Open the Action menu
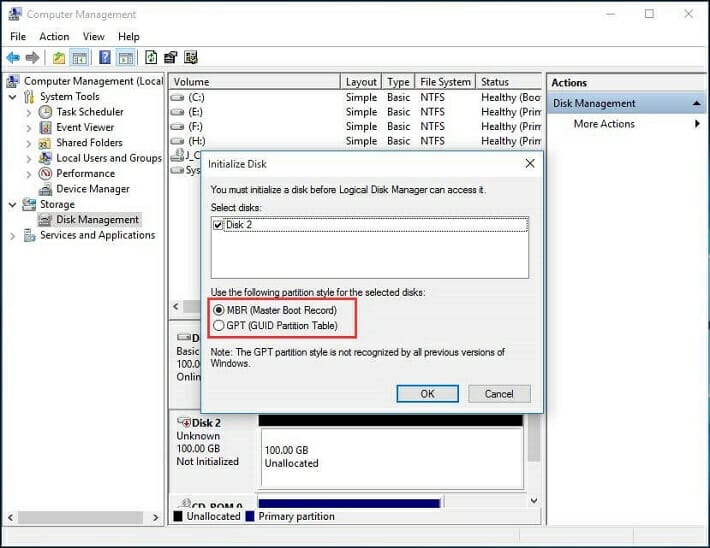The height and width of the screenshot is (548, 710). pos(54,37)
